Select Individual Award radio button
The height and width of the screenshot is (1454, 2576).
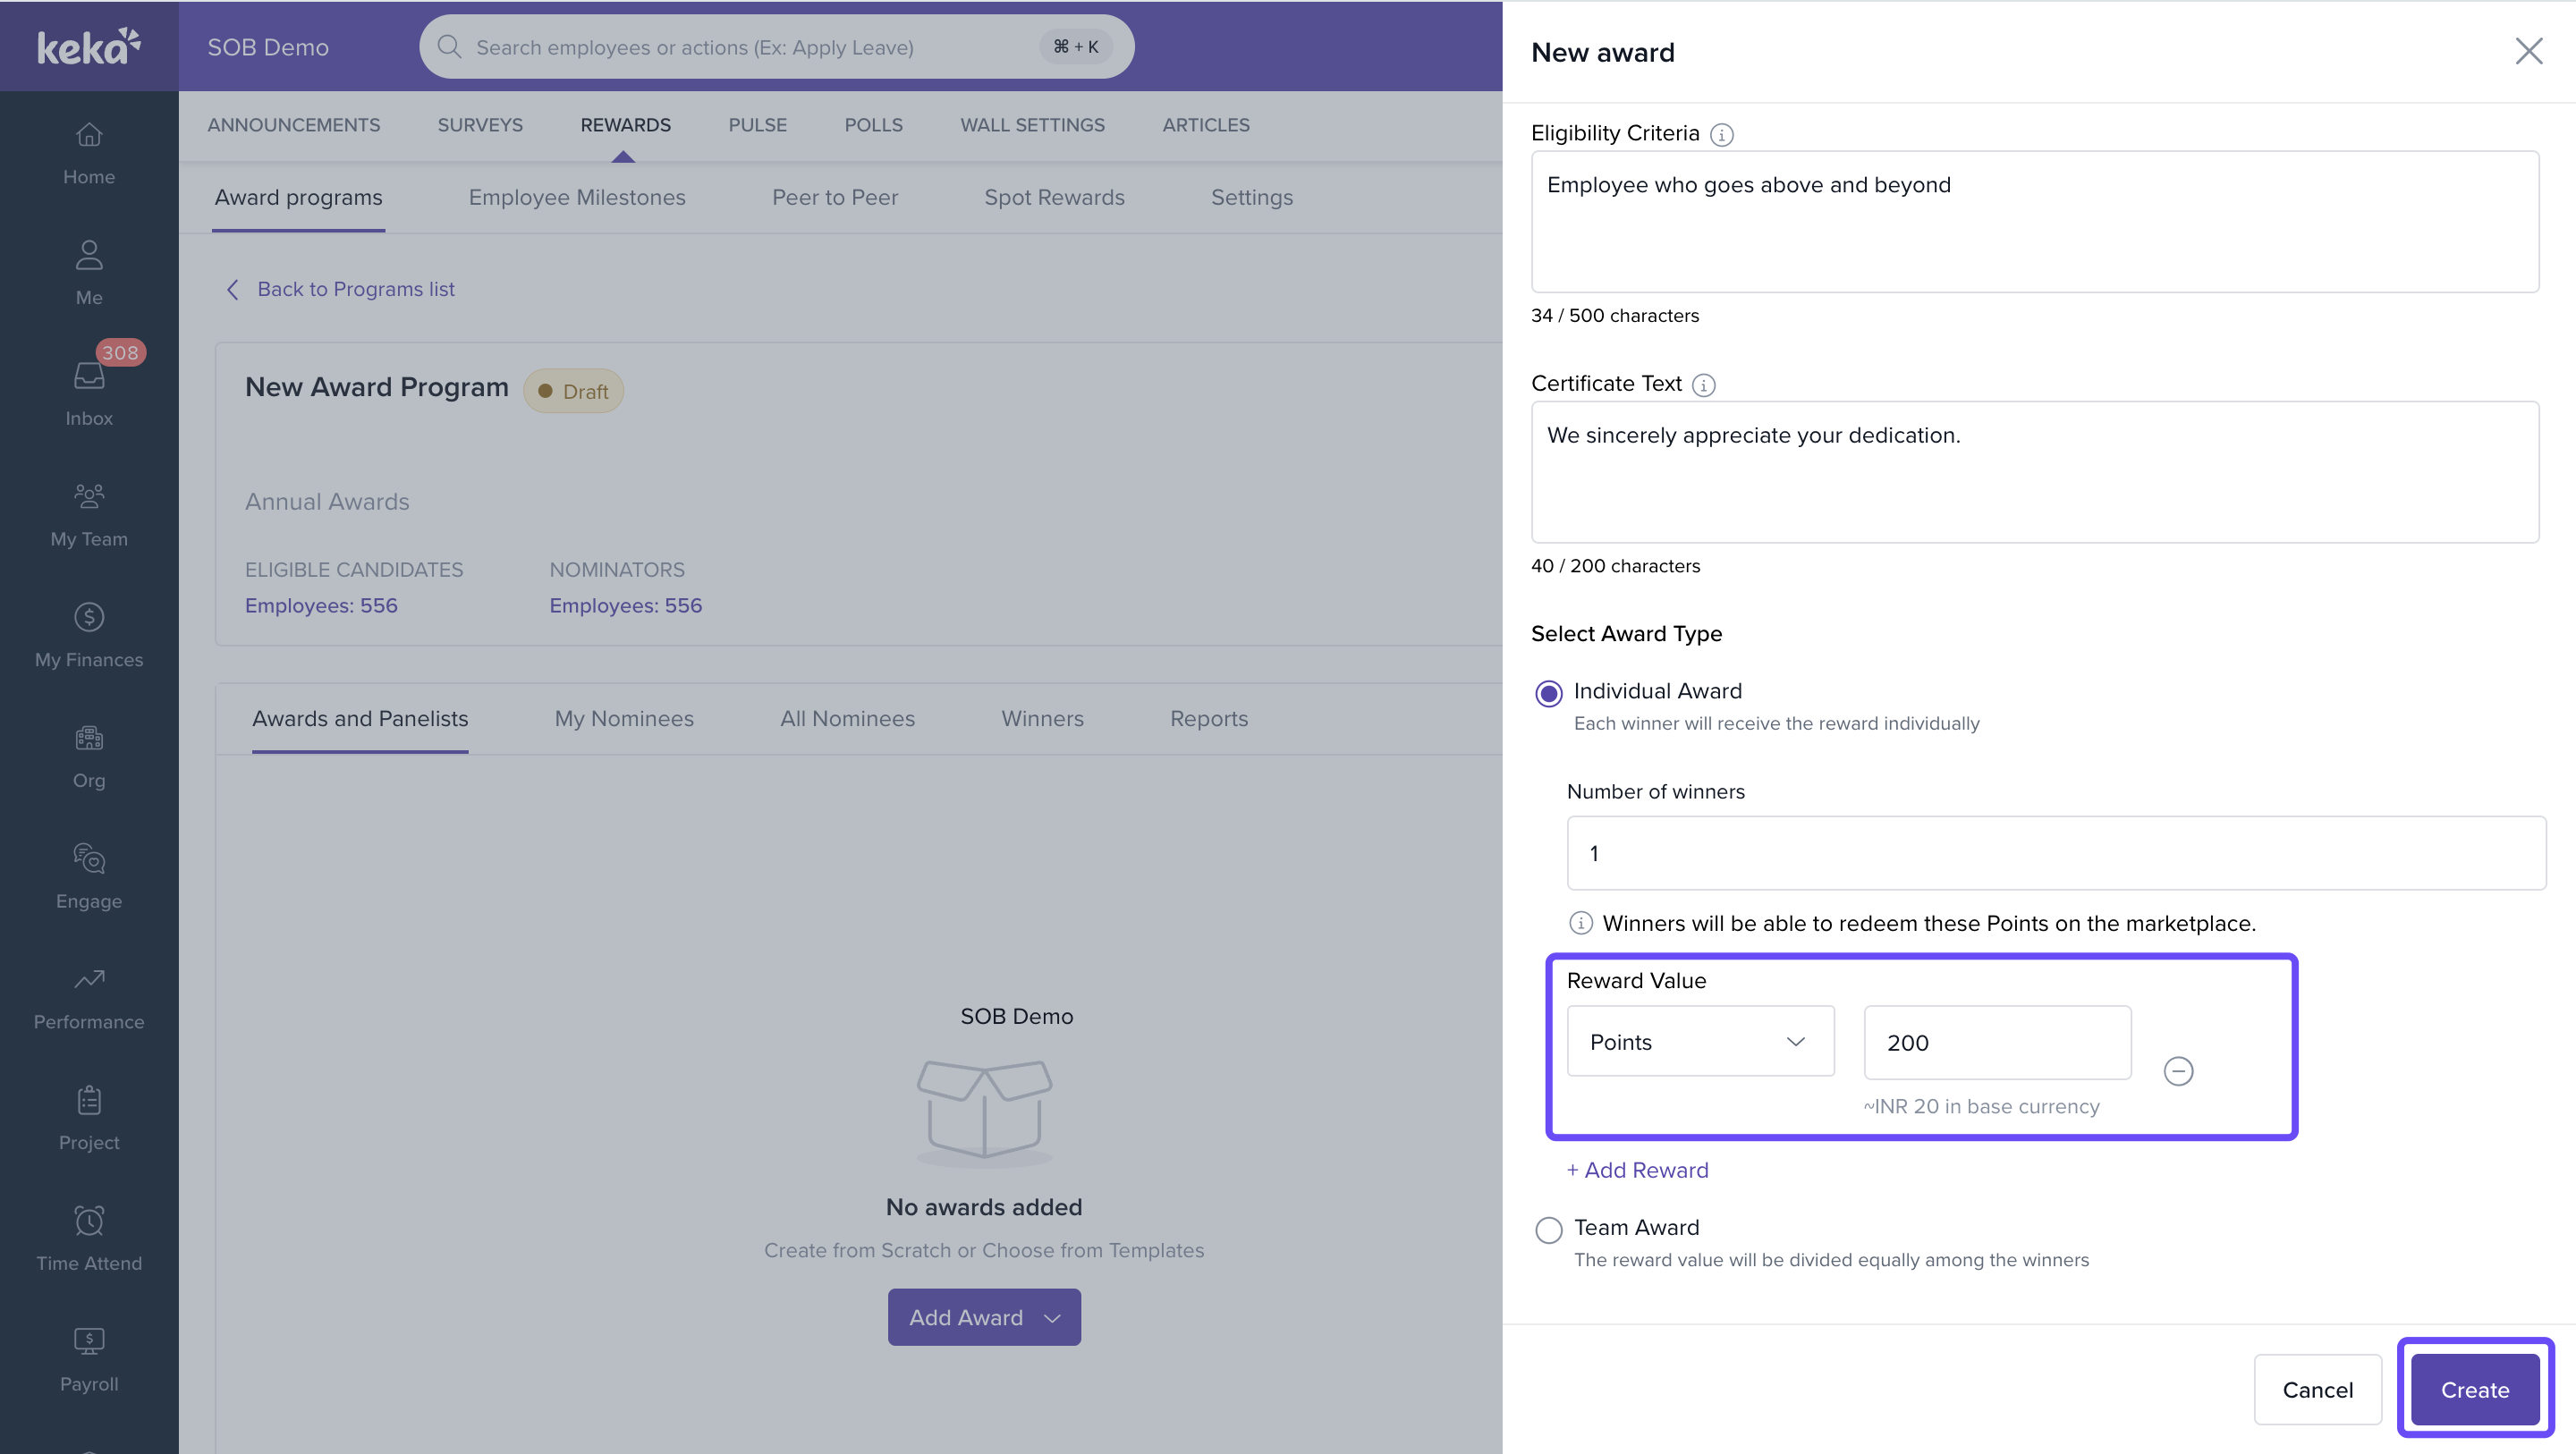[x=1548, y=693]
